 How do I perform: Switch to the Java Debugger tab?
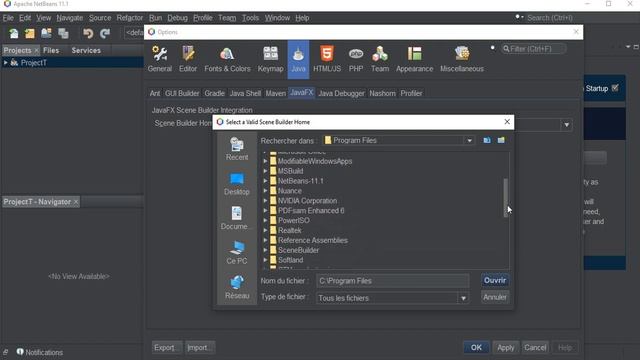pos(341,93)
